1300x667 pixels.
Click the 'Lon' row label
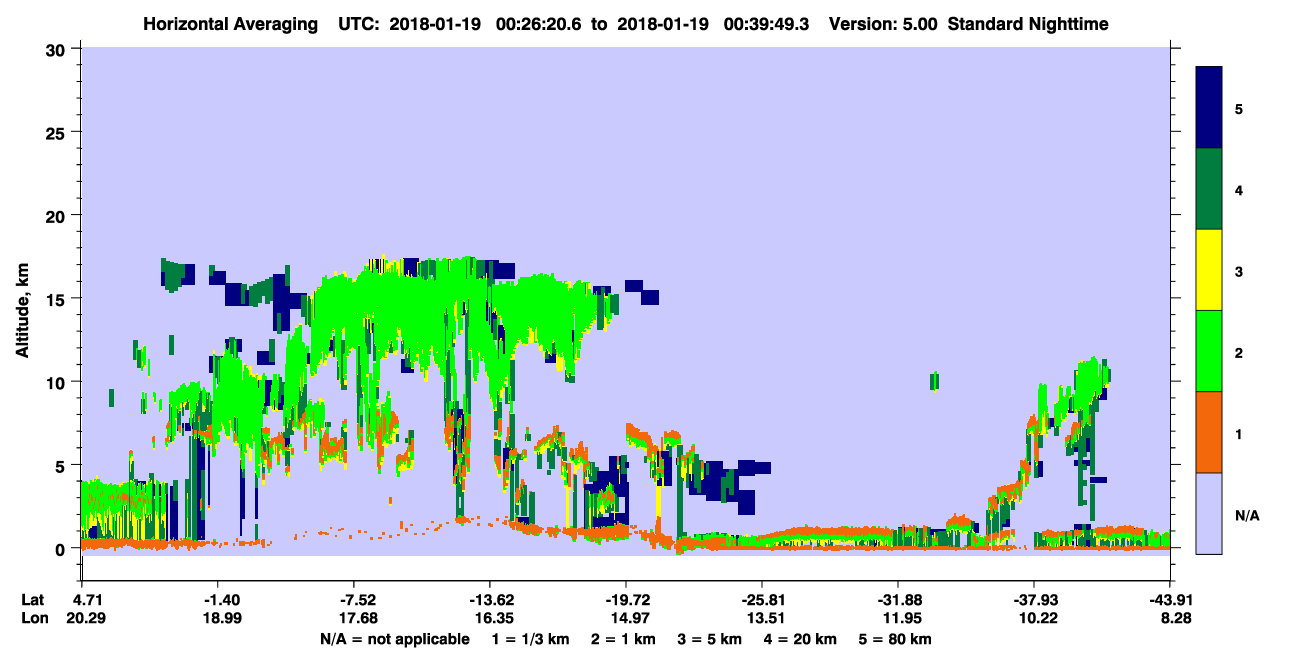(34, 618)
